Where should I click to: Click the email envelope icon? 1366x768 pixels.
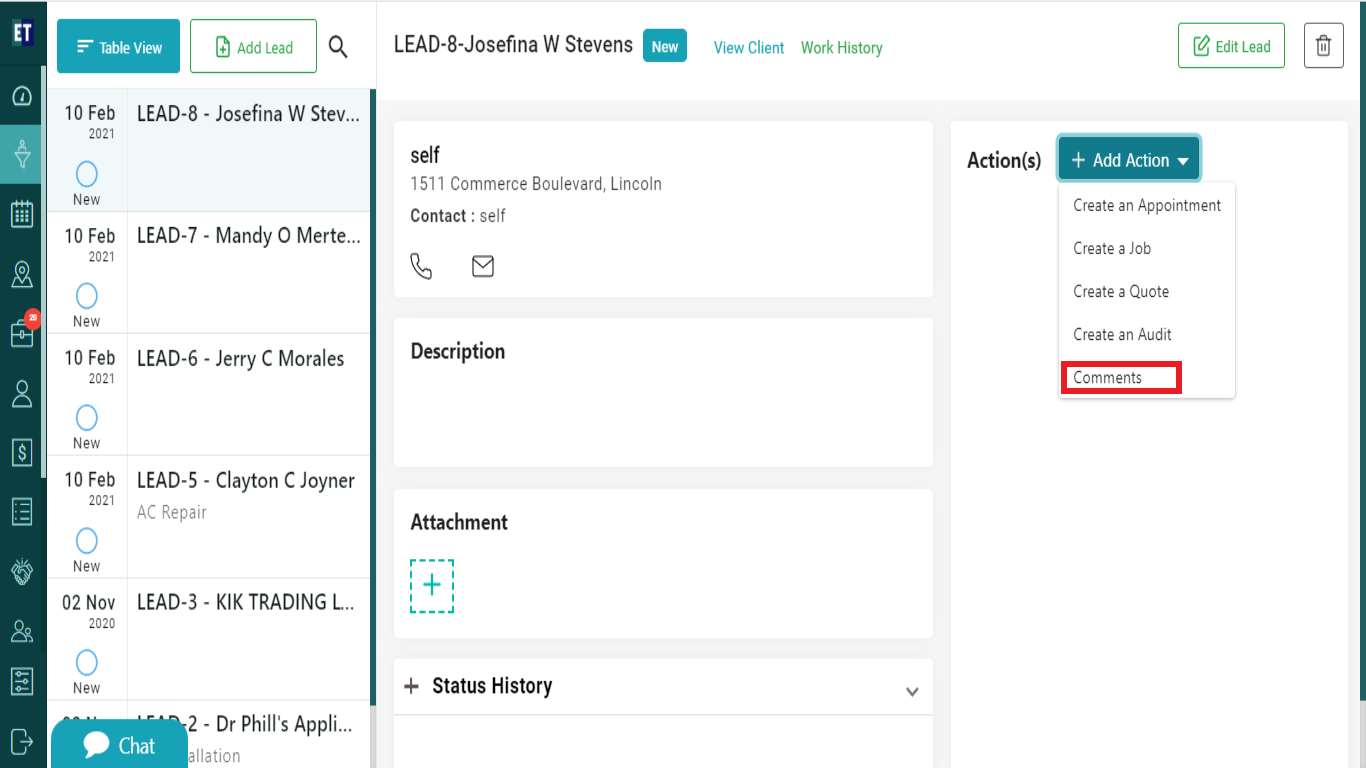pos(483,266)
